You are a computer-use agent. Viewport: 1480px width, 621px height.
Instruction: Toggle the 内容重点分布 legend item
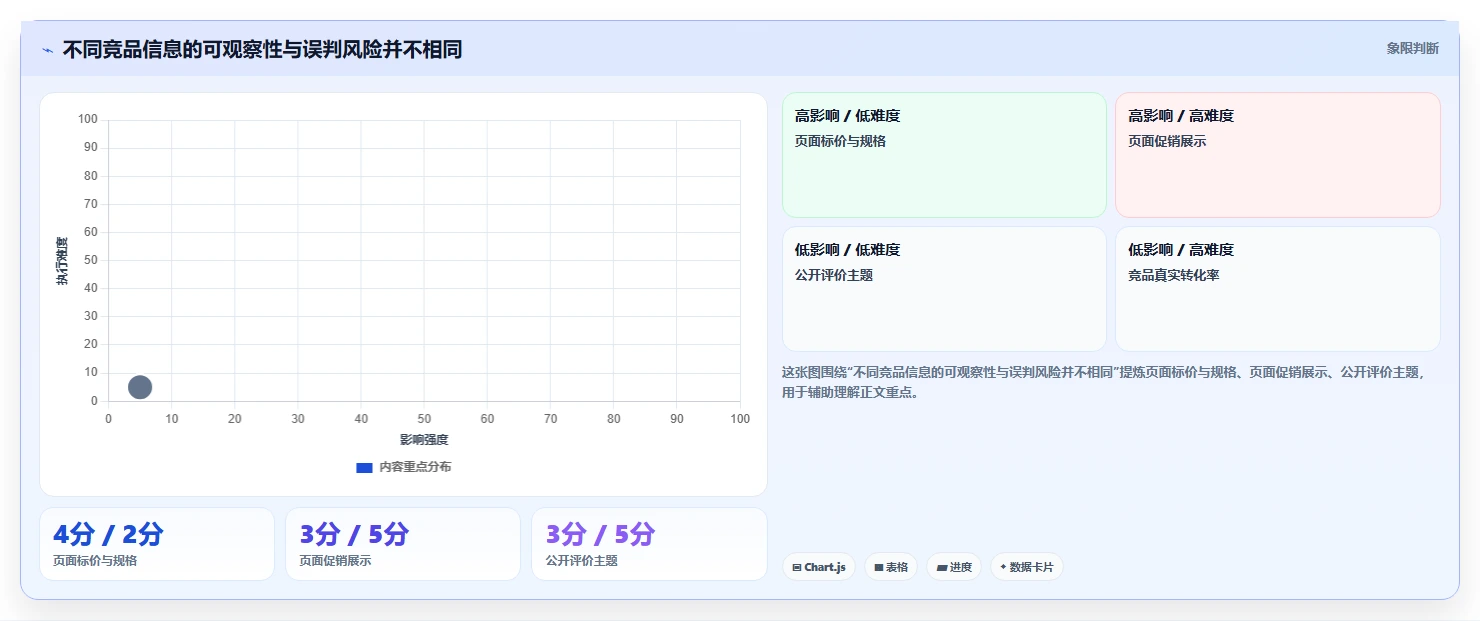[404, 467]
